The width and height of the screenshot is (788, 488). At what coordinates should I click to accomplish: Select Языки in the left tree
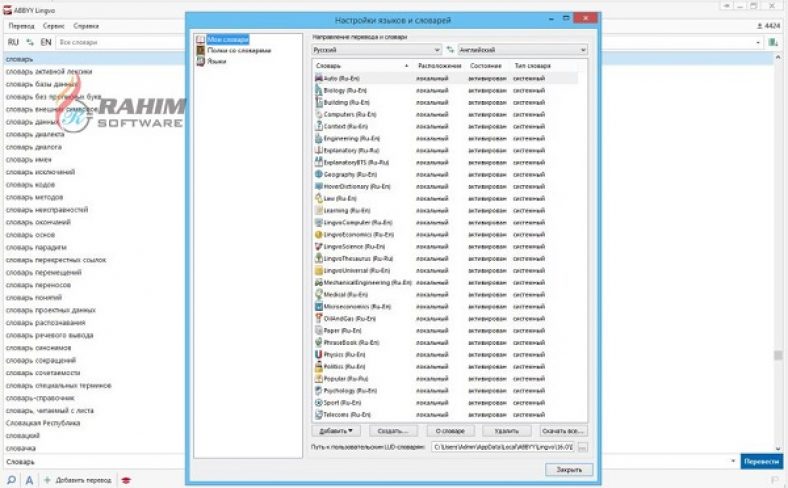click(217, 61)
